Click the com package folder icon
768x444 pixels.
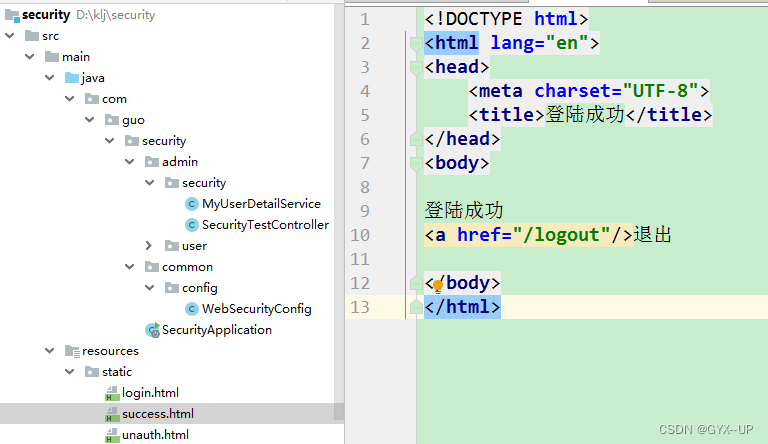[92, 99]
